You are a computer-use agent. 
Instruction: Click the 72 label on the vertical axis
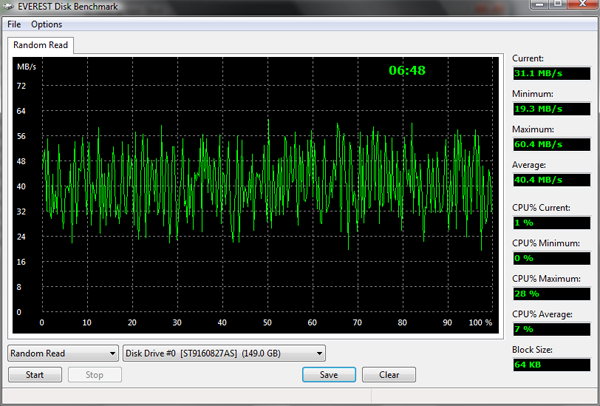21,86
